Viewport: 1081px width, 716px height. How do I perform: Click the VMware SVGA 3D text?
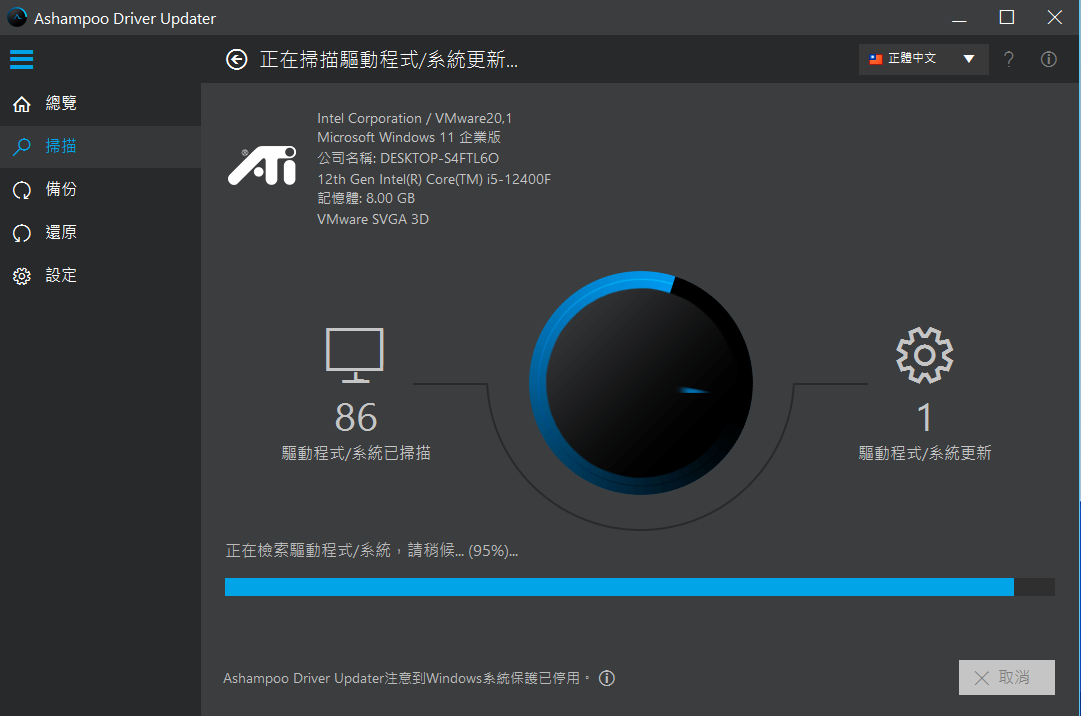point(373,219)
